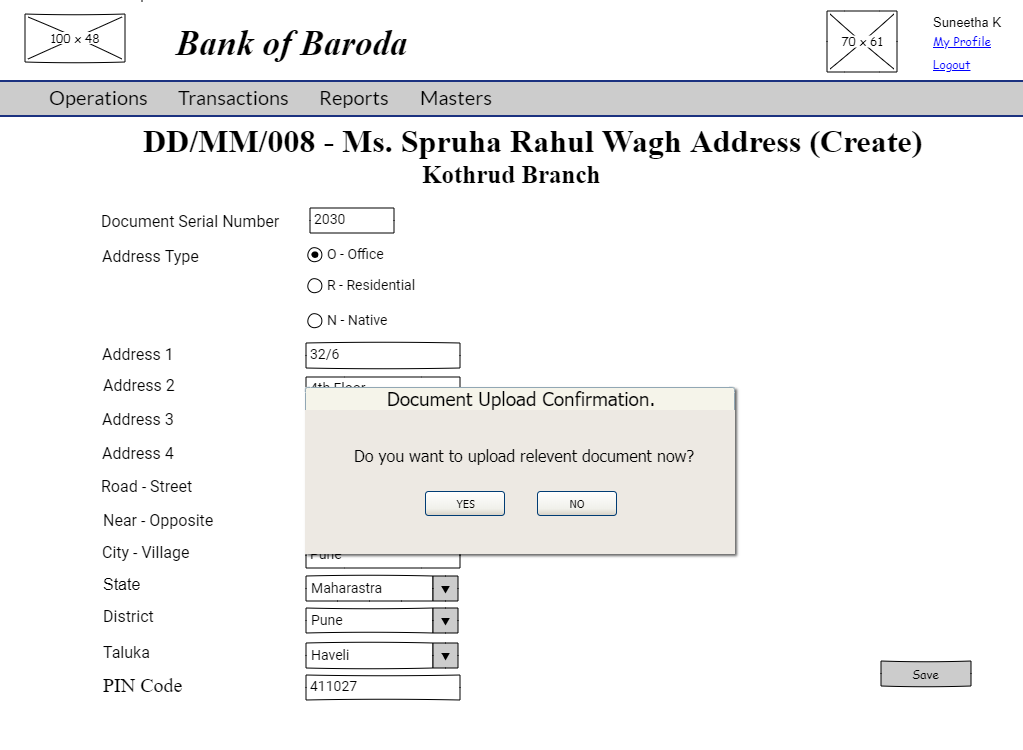This screenshot has height=750, width=1023.
Task: Click NO to skip document upload
Action: (576, 503)
